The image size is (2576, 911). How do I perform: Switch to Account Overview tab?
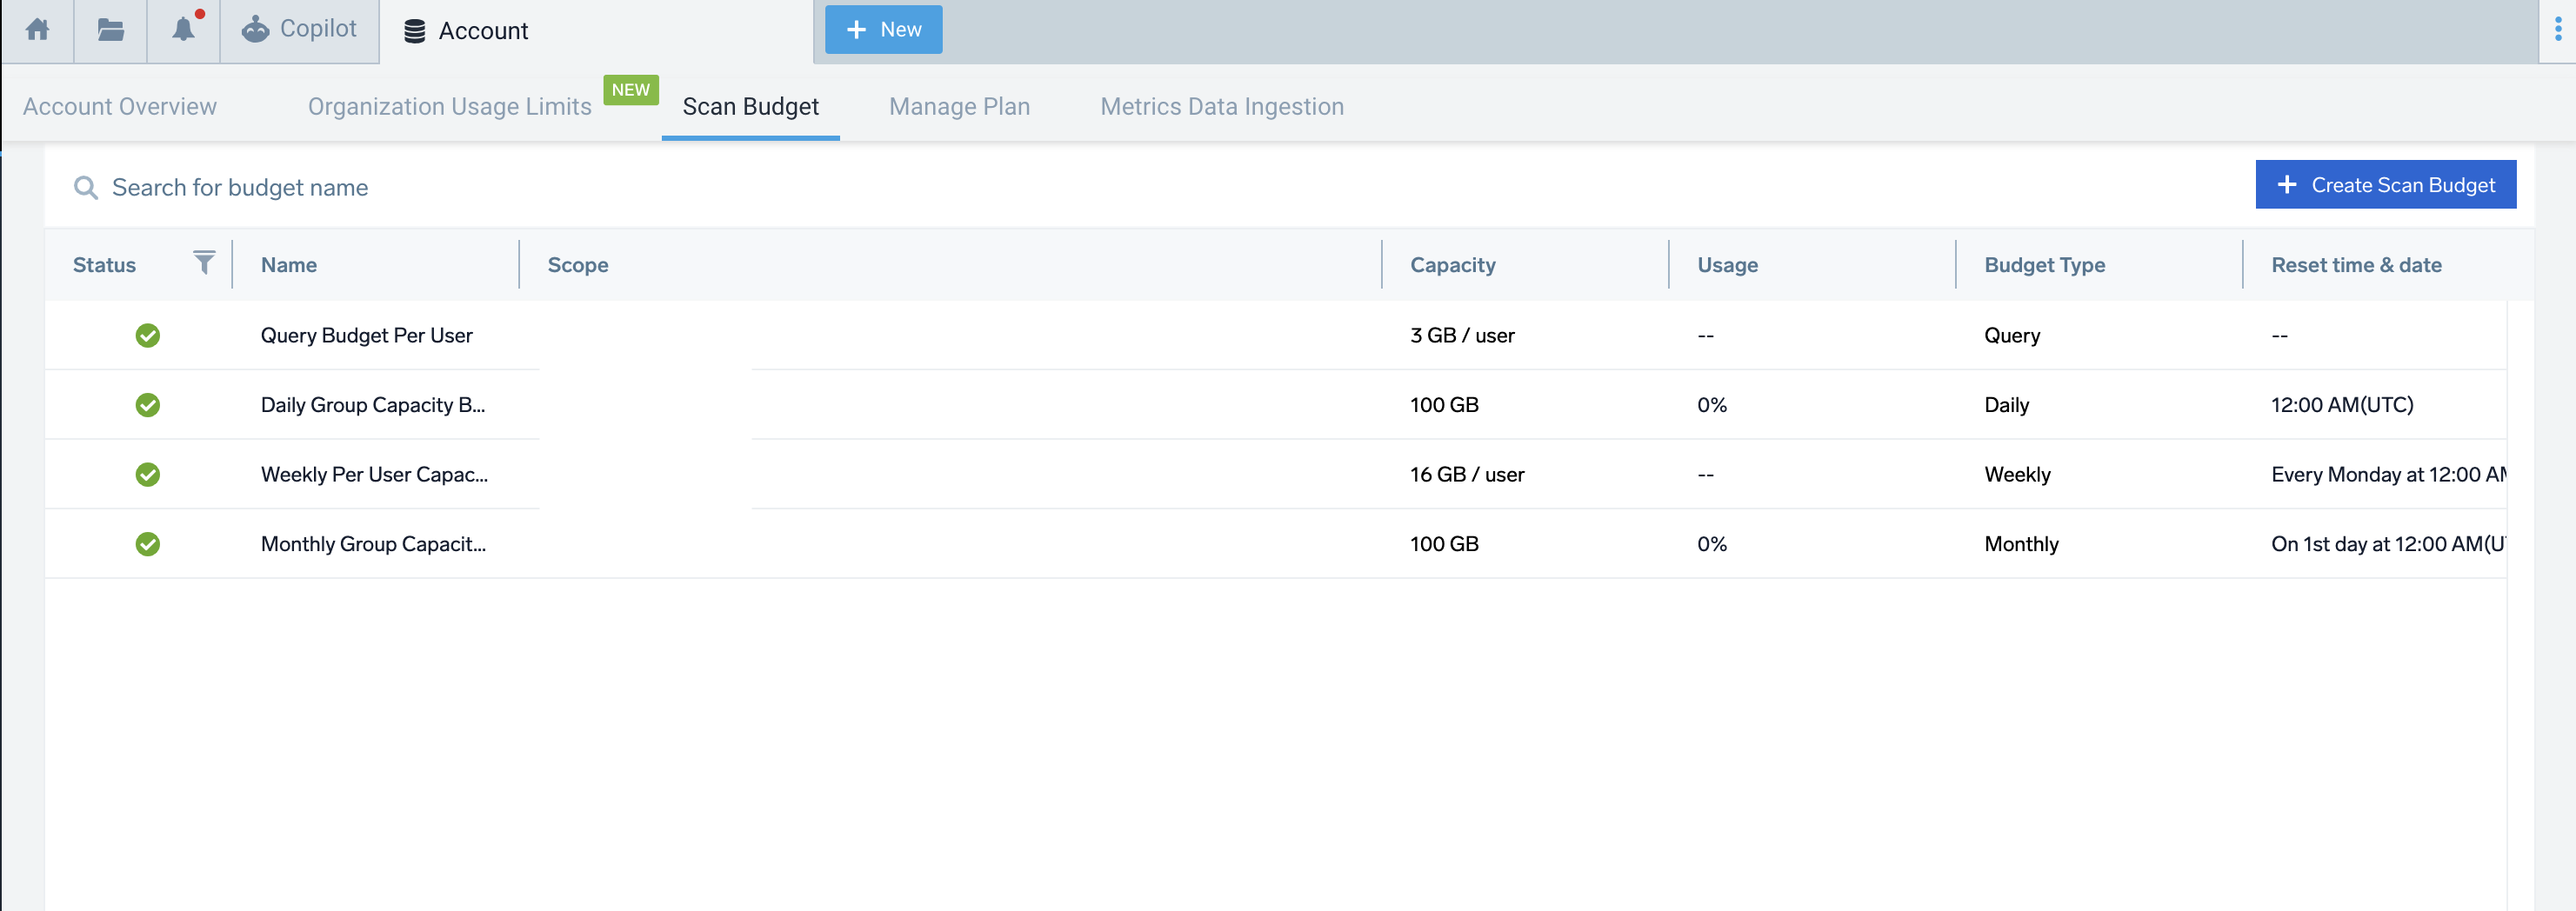pos(120,107)
